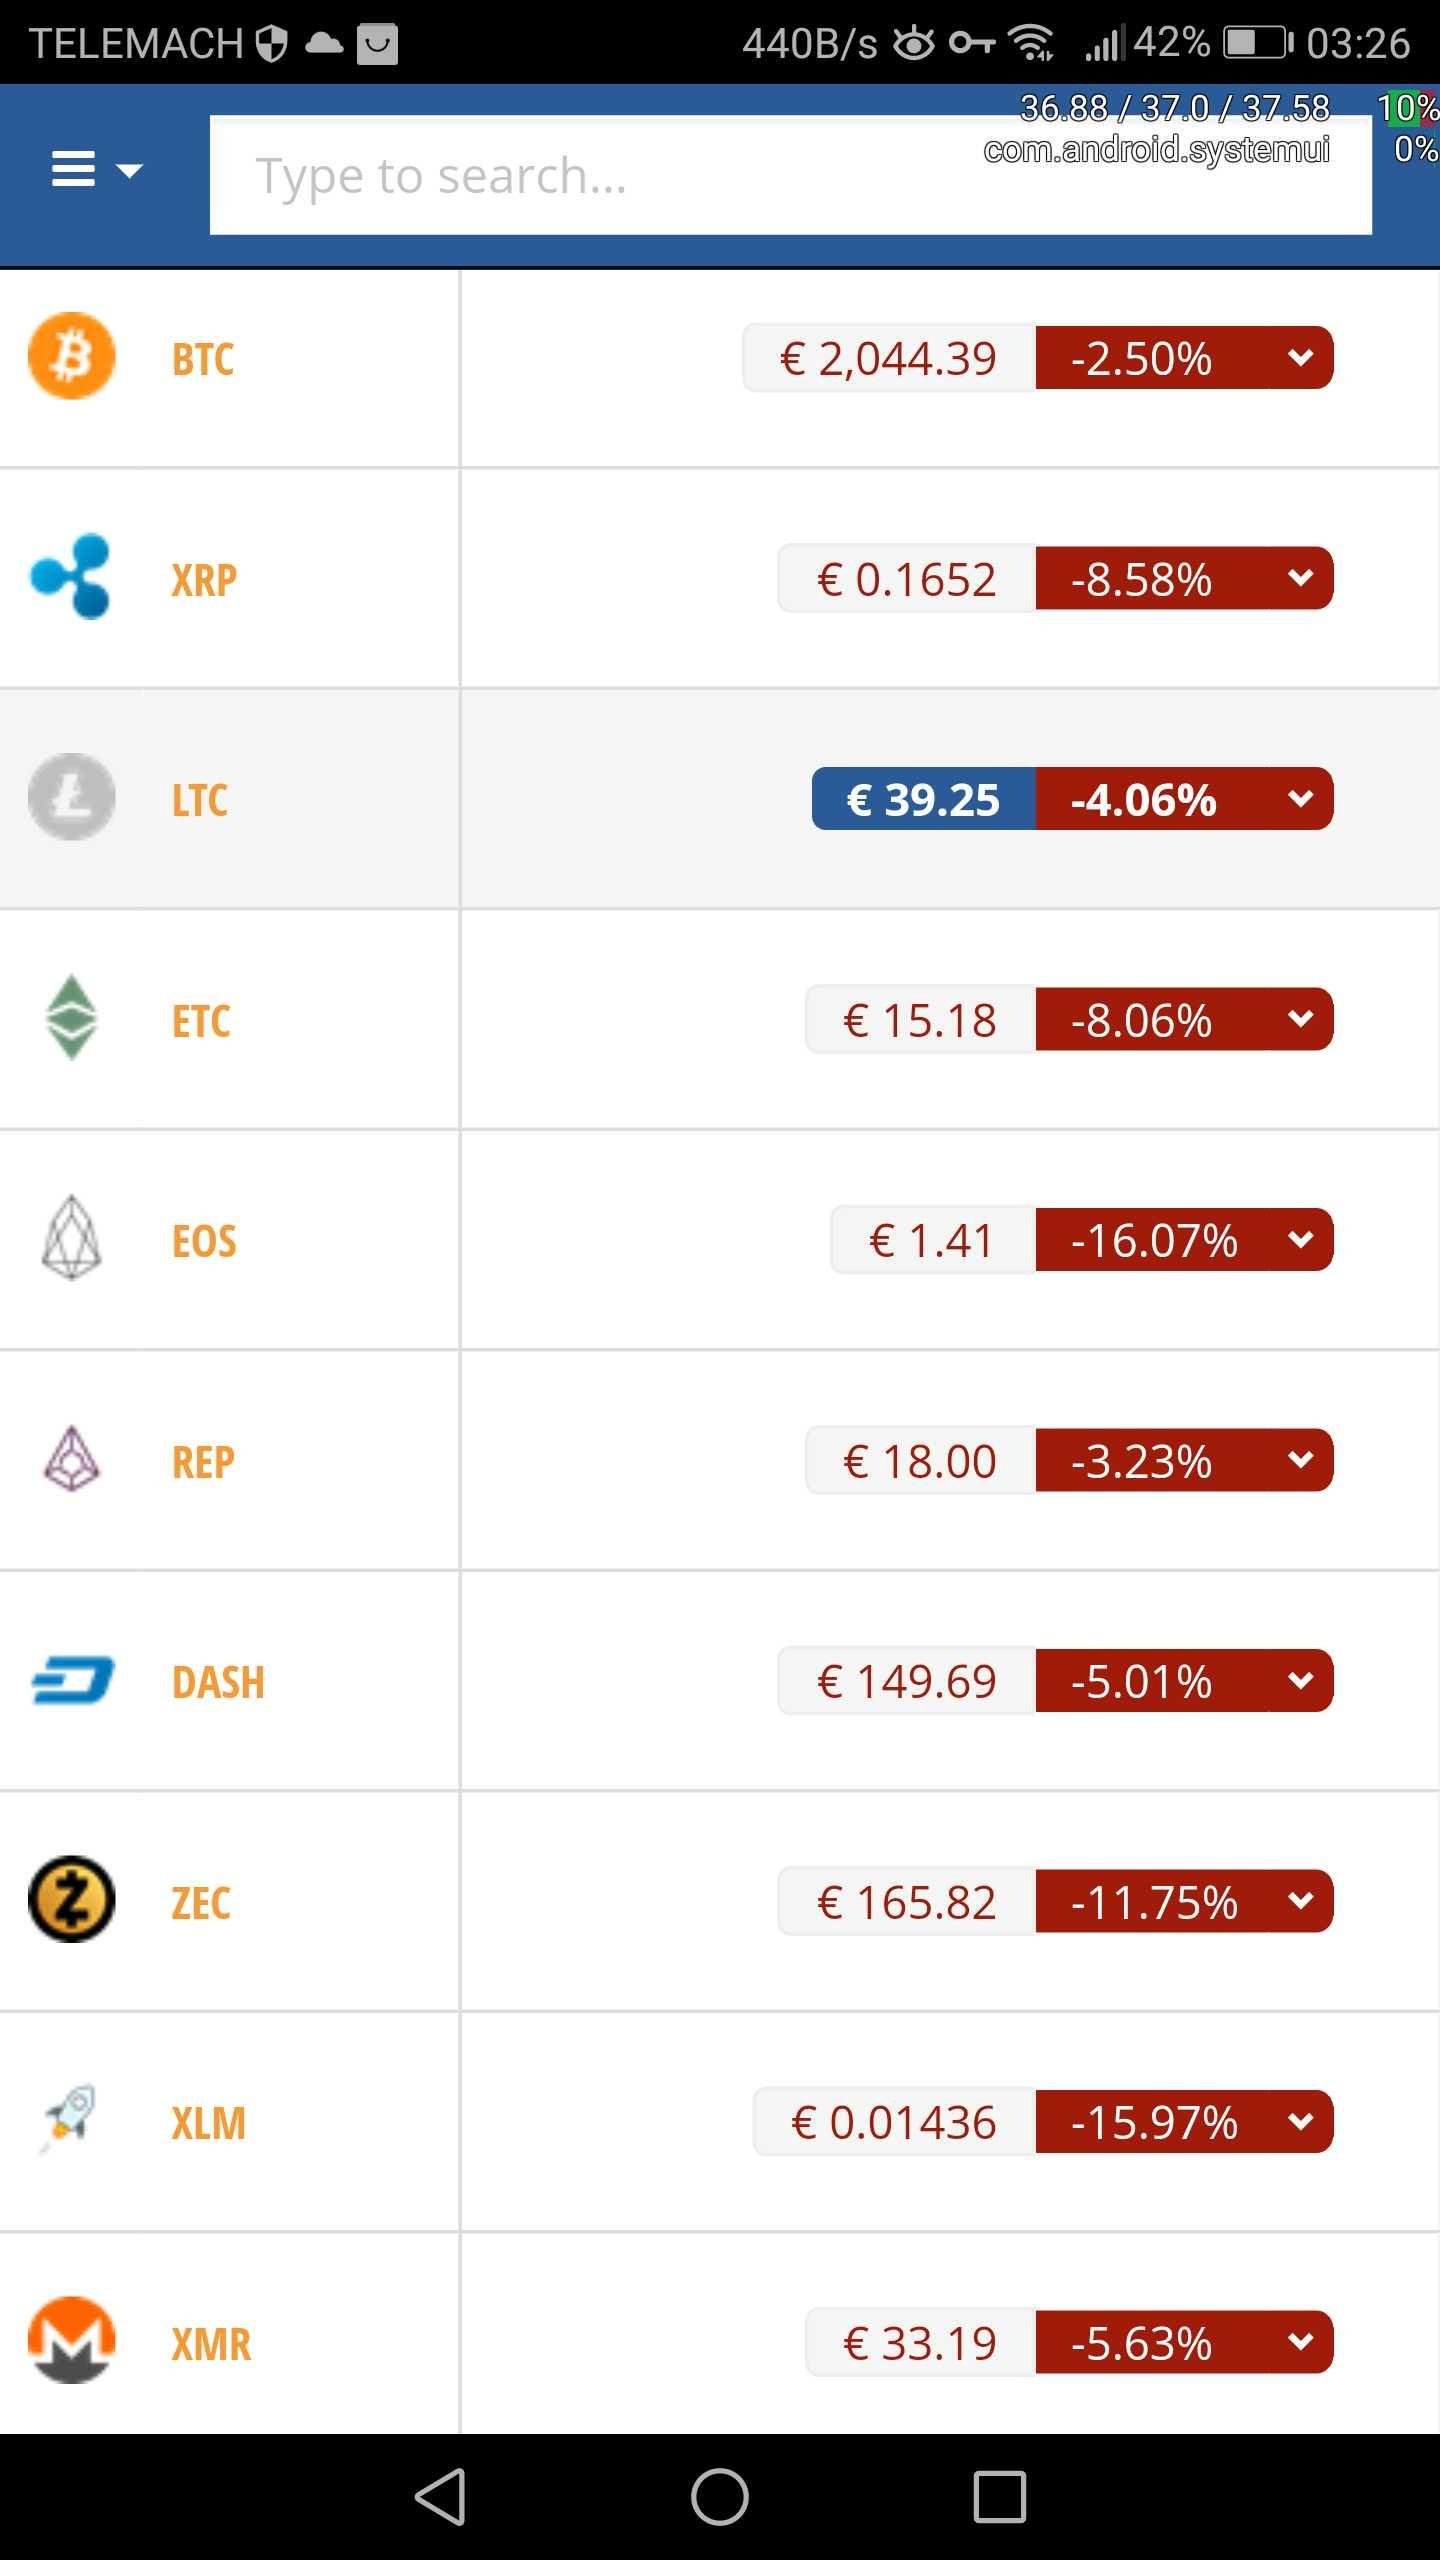Focus the 'Type to search...' field
The width and height of the screenshot is (1440, 2560).
click(790, 176)
